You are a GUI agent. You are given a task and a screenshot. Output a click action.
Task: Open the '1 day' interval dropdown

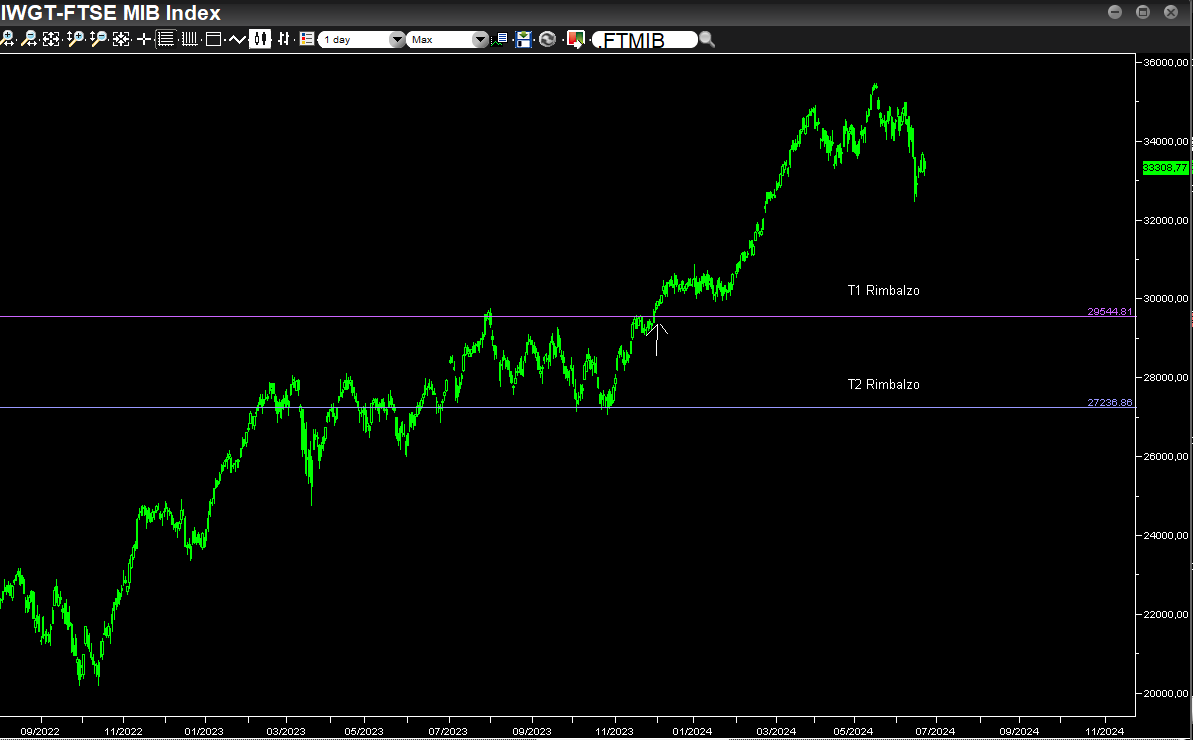pyautogui.click(x=362, y=40)
